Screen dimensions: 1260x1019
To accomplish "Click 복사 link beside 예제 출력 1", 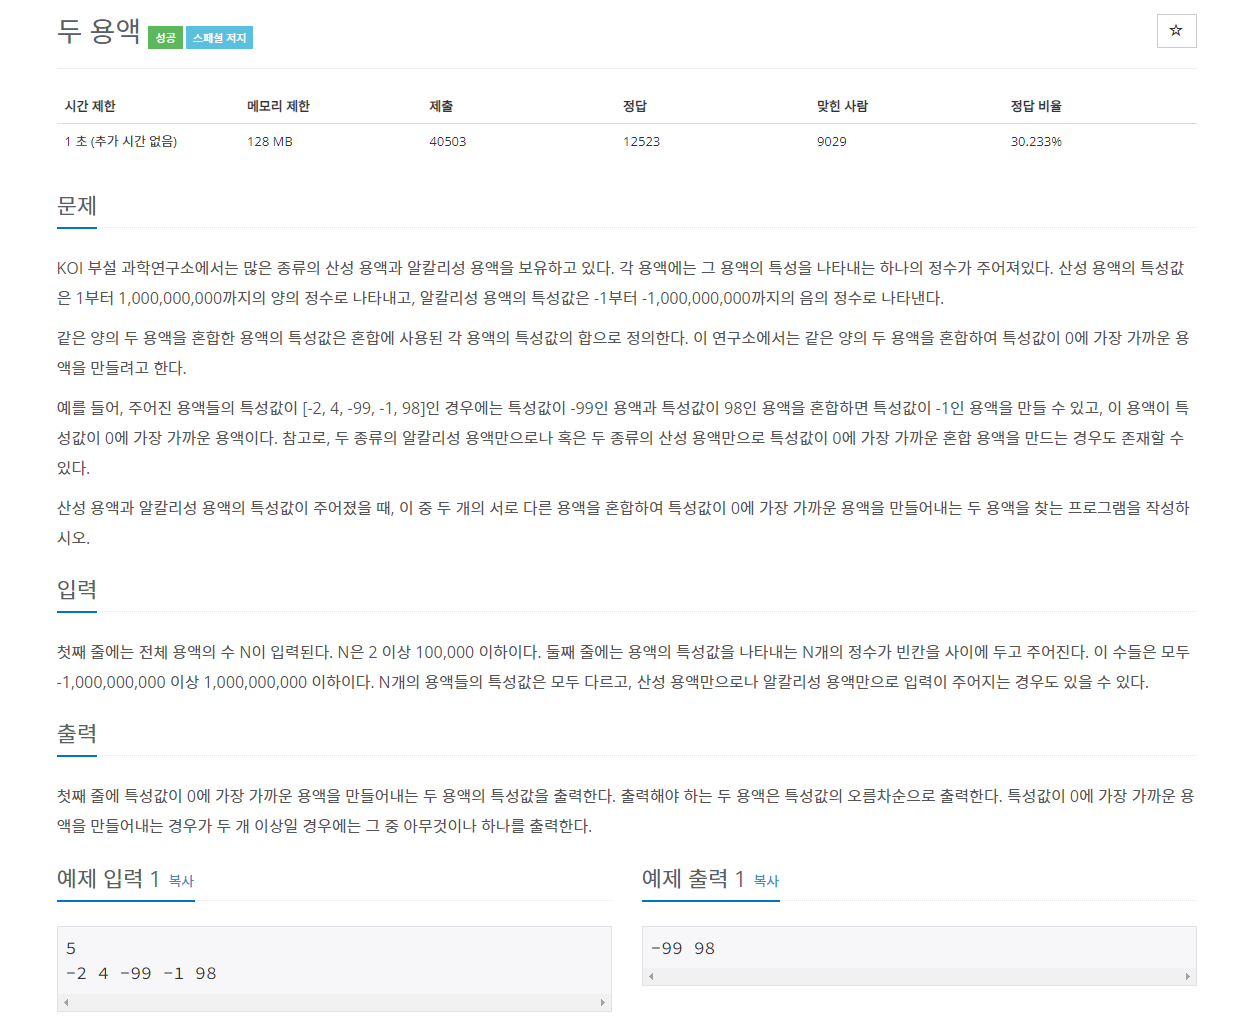I will [x=766, y=881].
